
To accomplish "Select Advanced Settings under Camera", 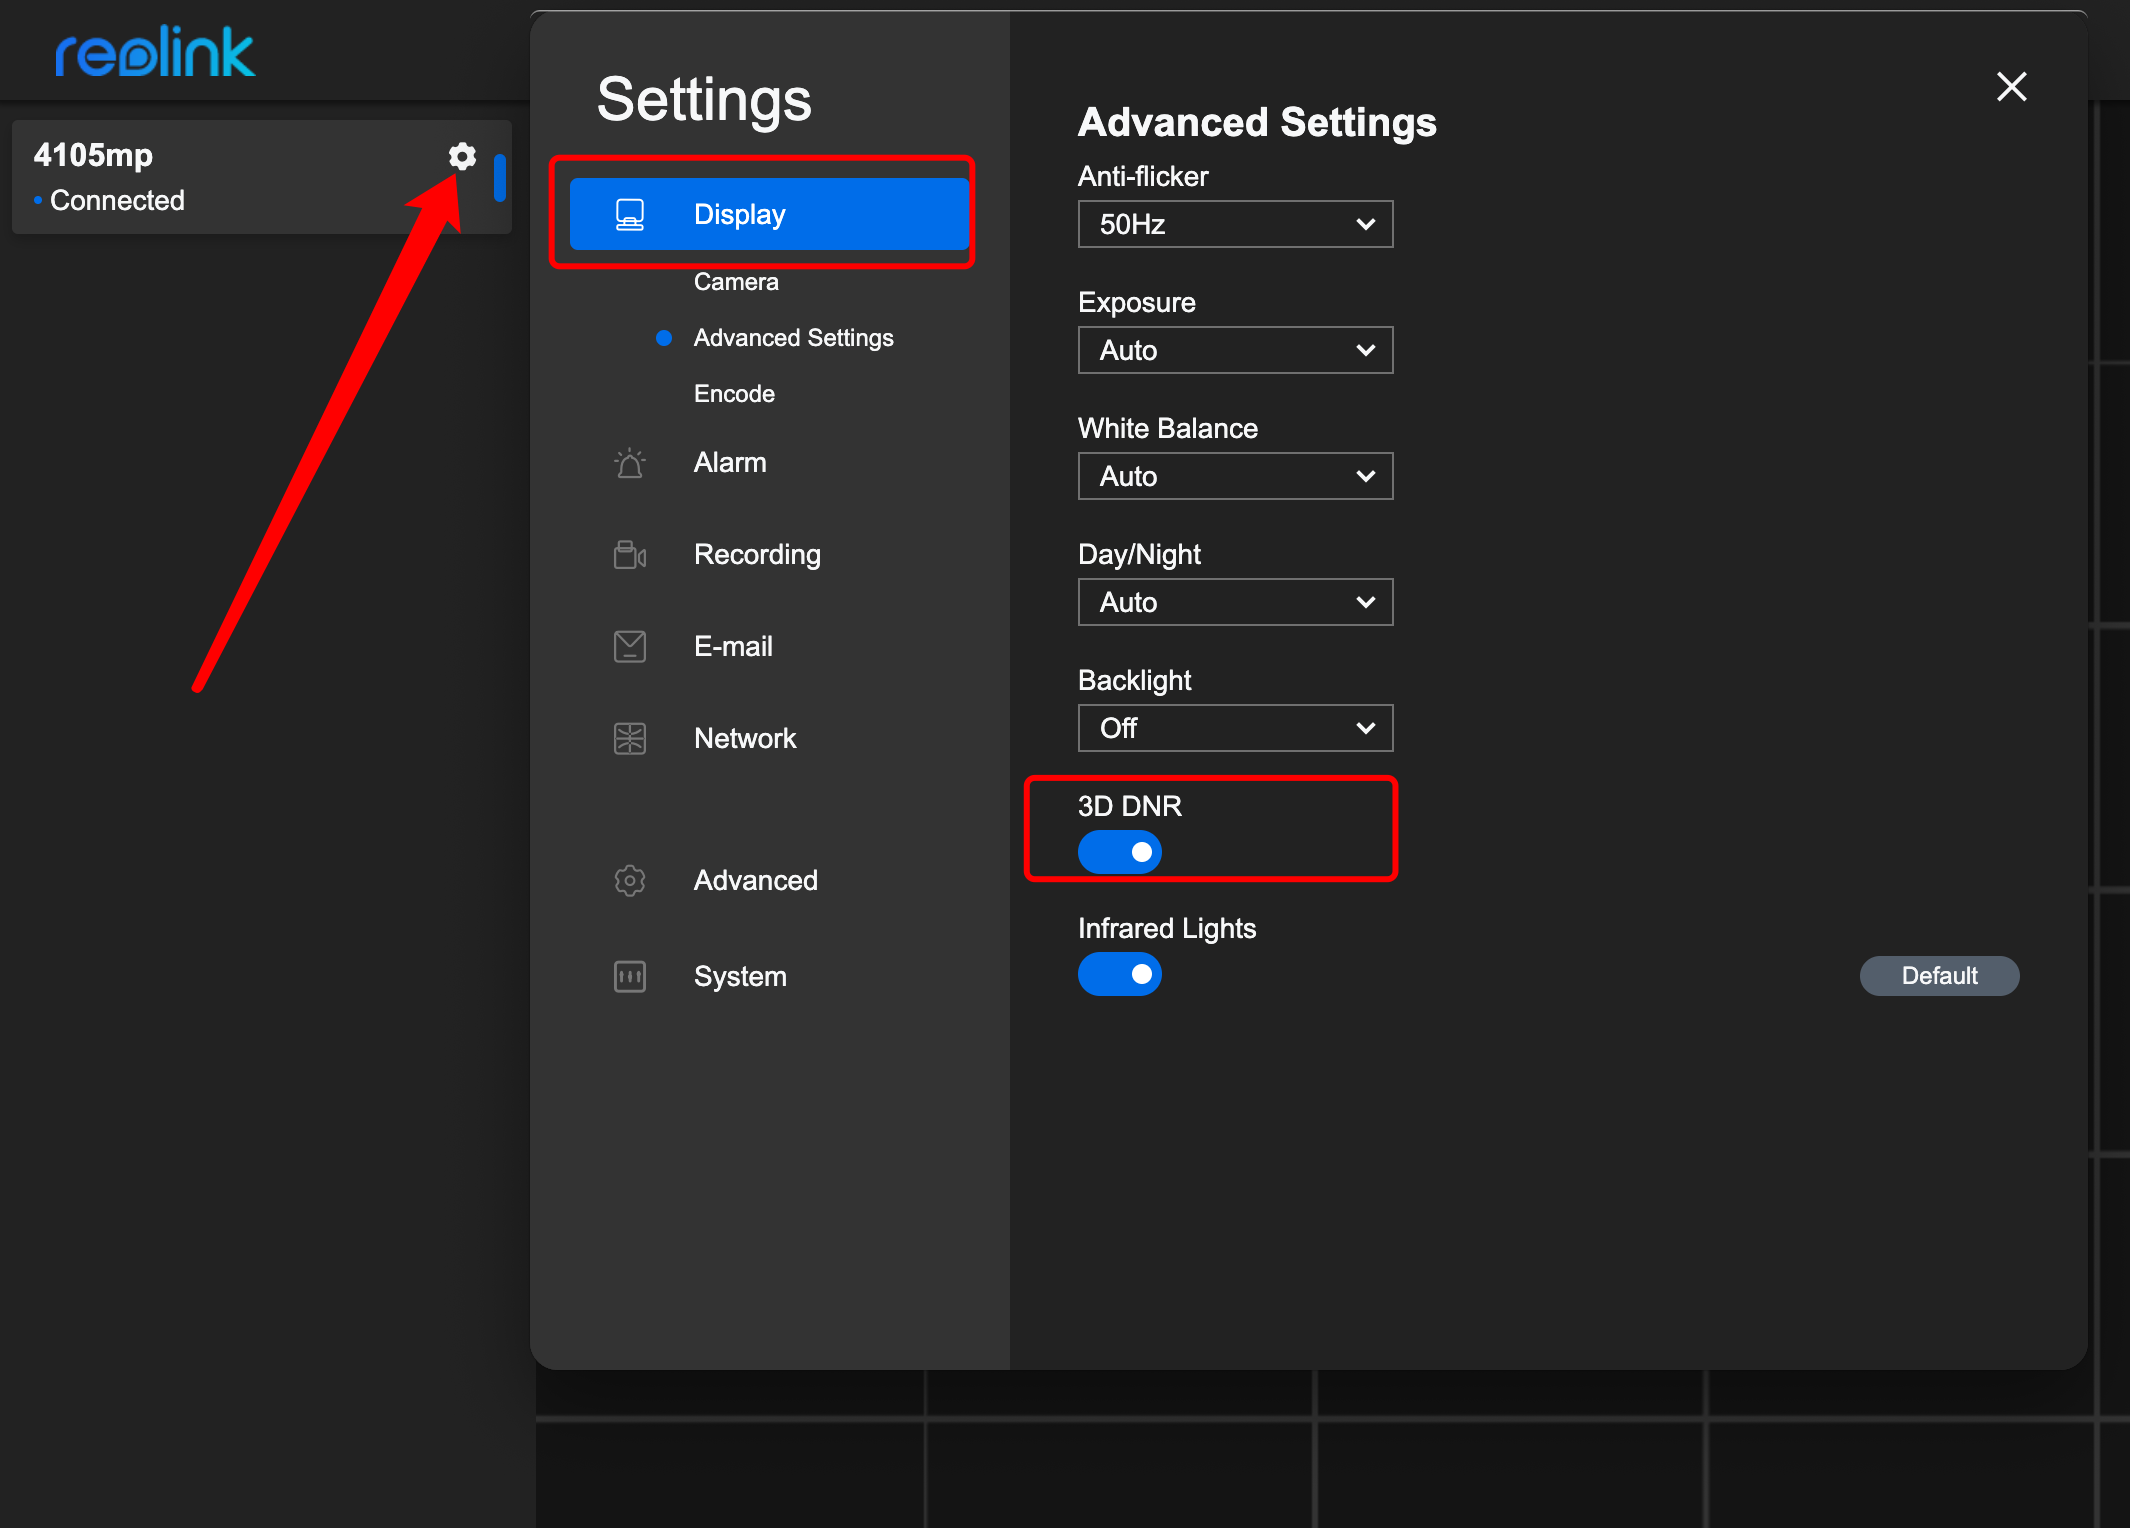I will 794,339.
